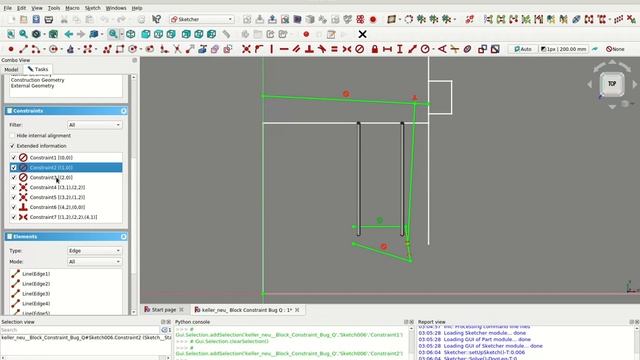640x360 pixels.
Task: Collapse the Elements panel
Action: pyautogui.click(x=123, y=237)
